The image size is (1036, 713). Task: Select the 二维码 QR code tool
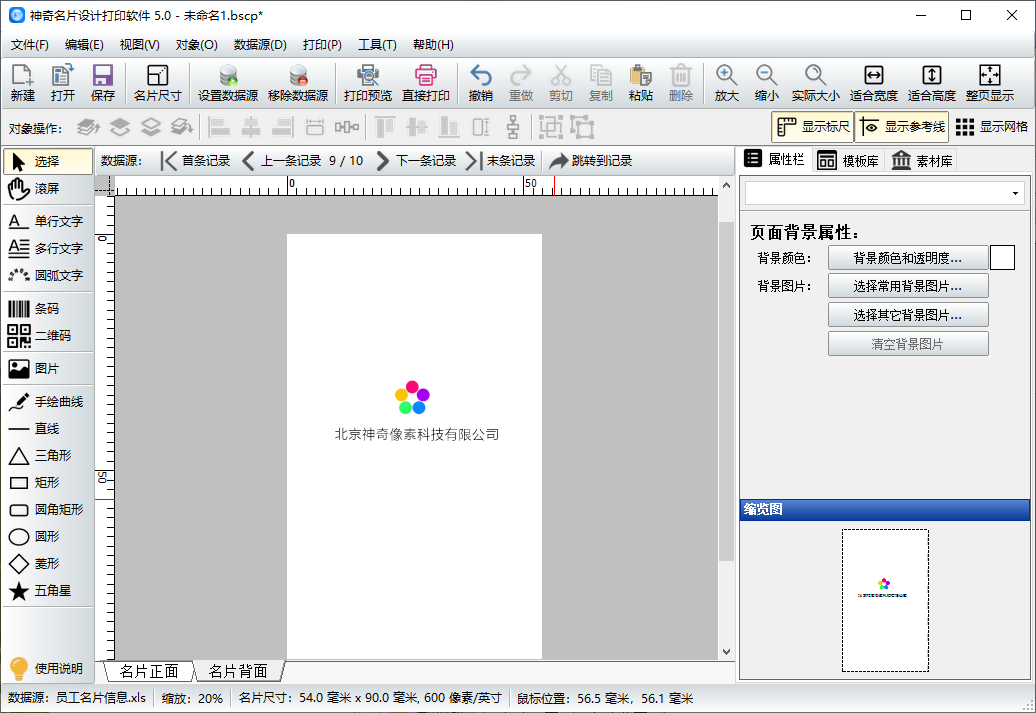[48, 336]
